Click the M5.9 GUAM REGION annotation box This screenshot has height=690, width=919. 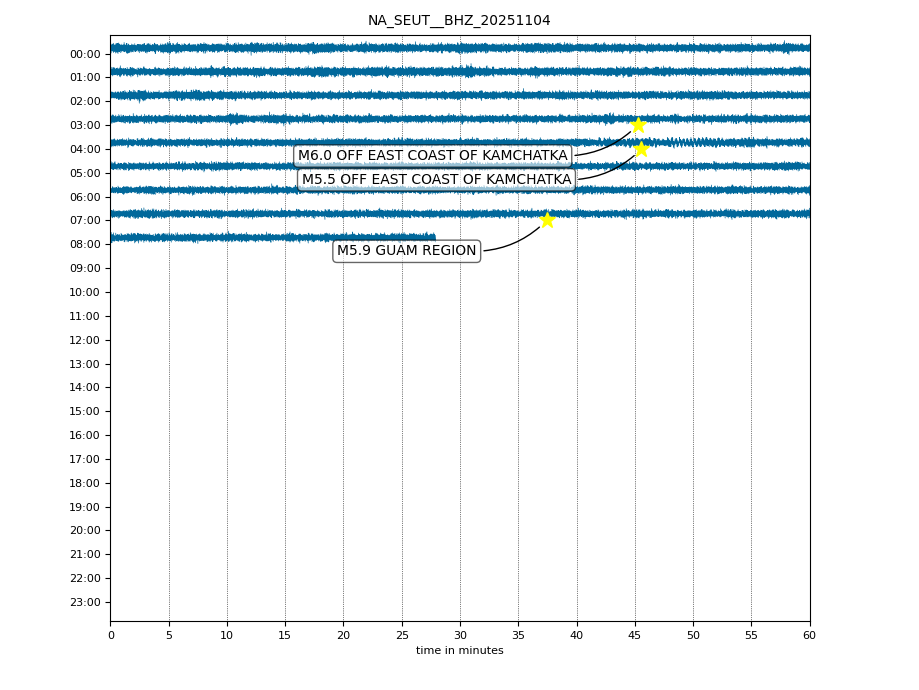click(406, 251)
